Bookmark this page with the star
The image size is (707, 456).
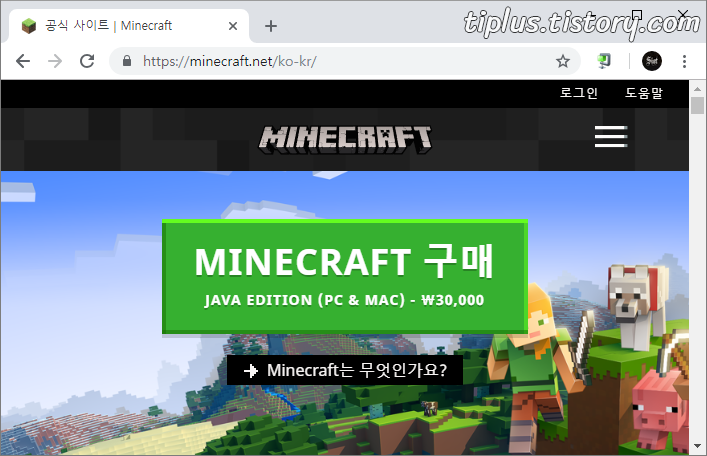pos(562,61)
